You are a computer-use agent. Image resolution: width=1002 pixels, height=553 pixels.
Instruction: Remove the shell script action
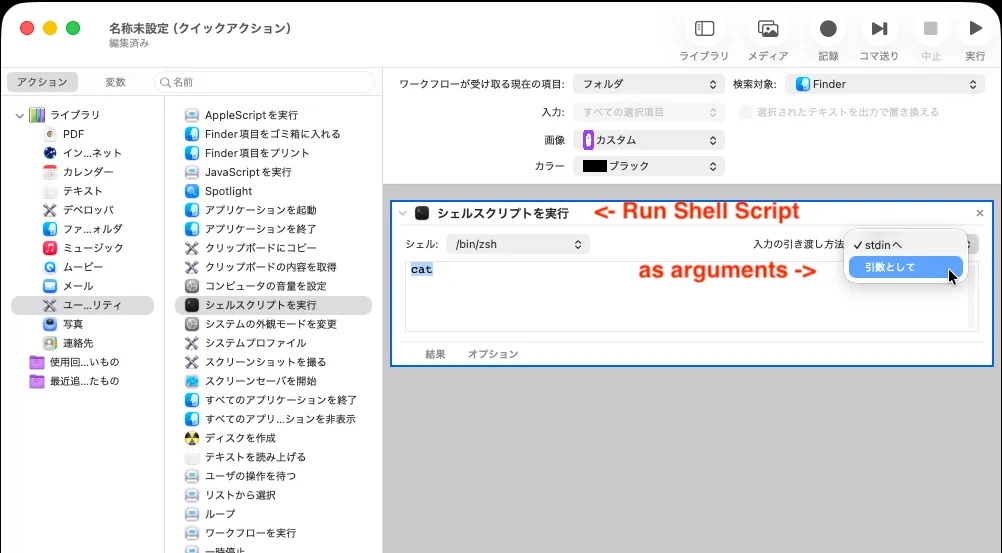980,213
